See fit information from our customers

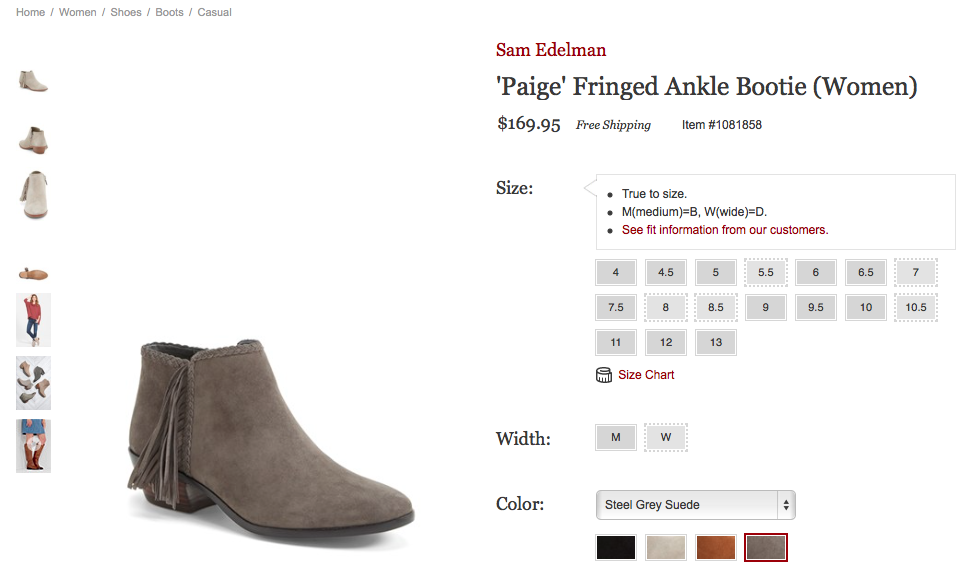[x=725, y=230]
